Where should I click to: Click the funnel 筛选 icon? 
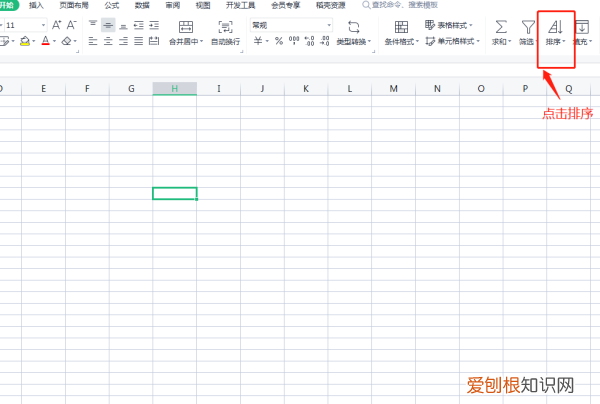tap(528, 27)
